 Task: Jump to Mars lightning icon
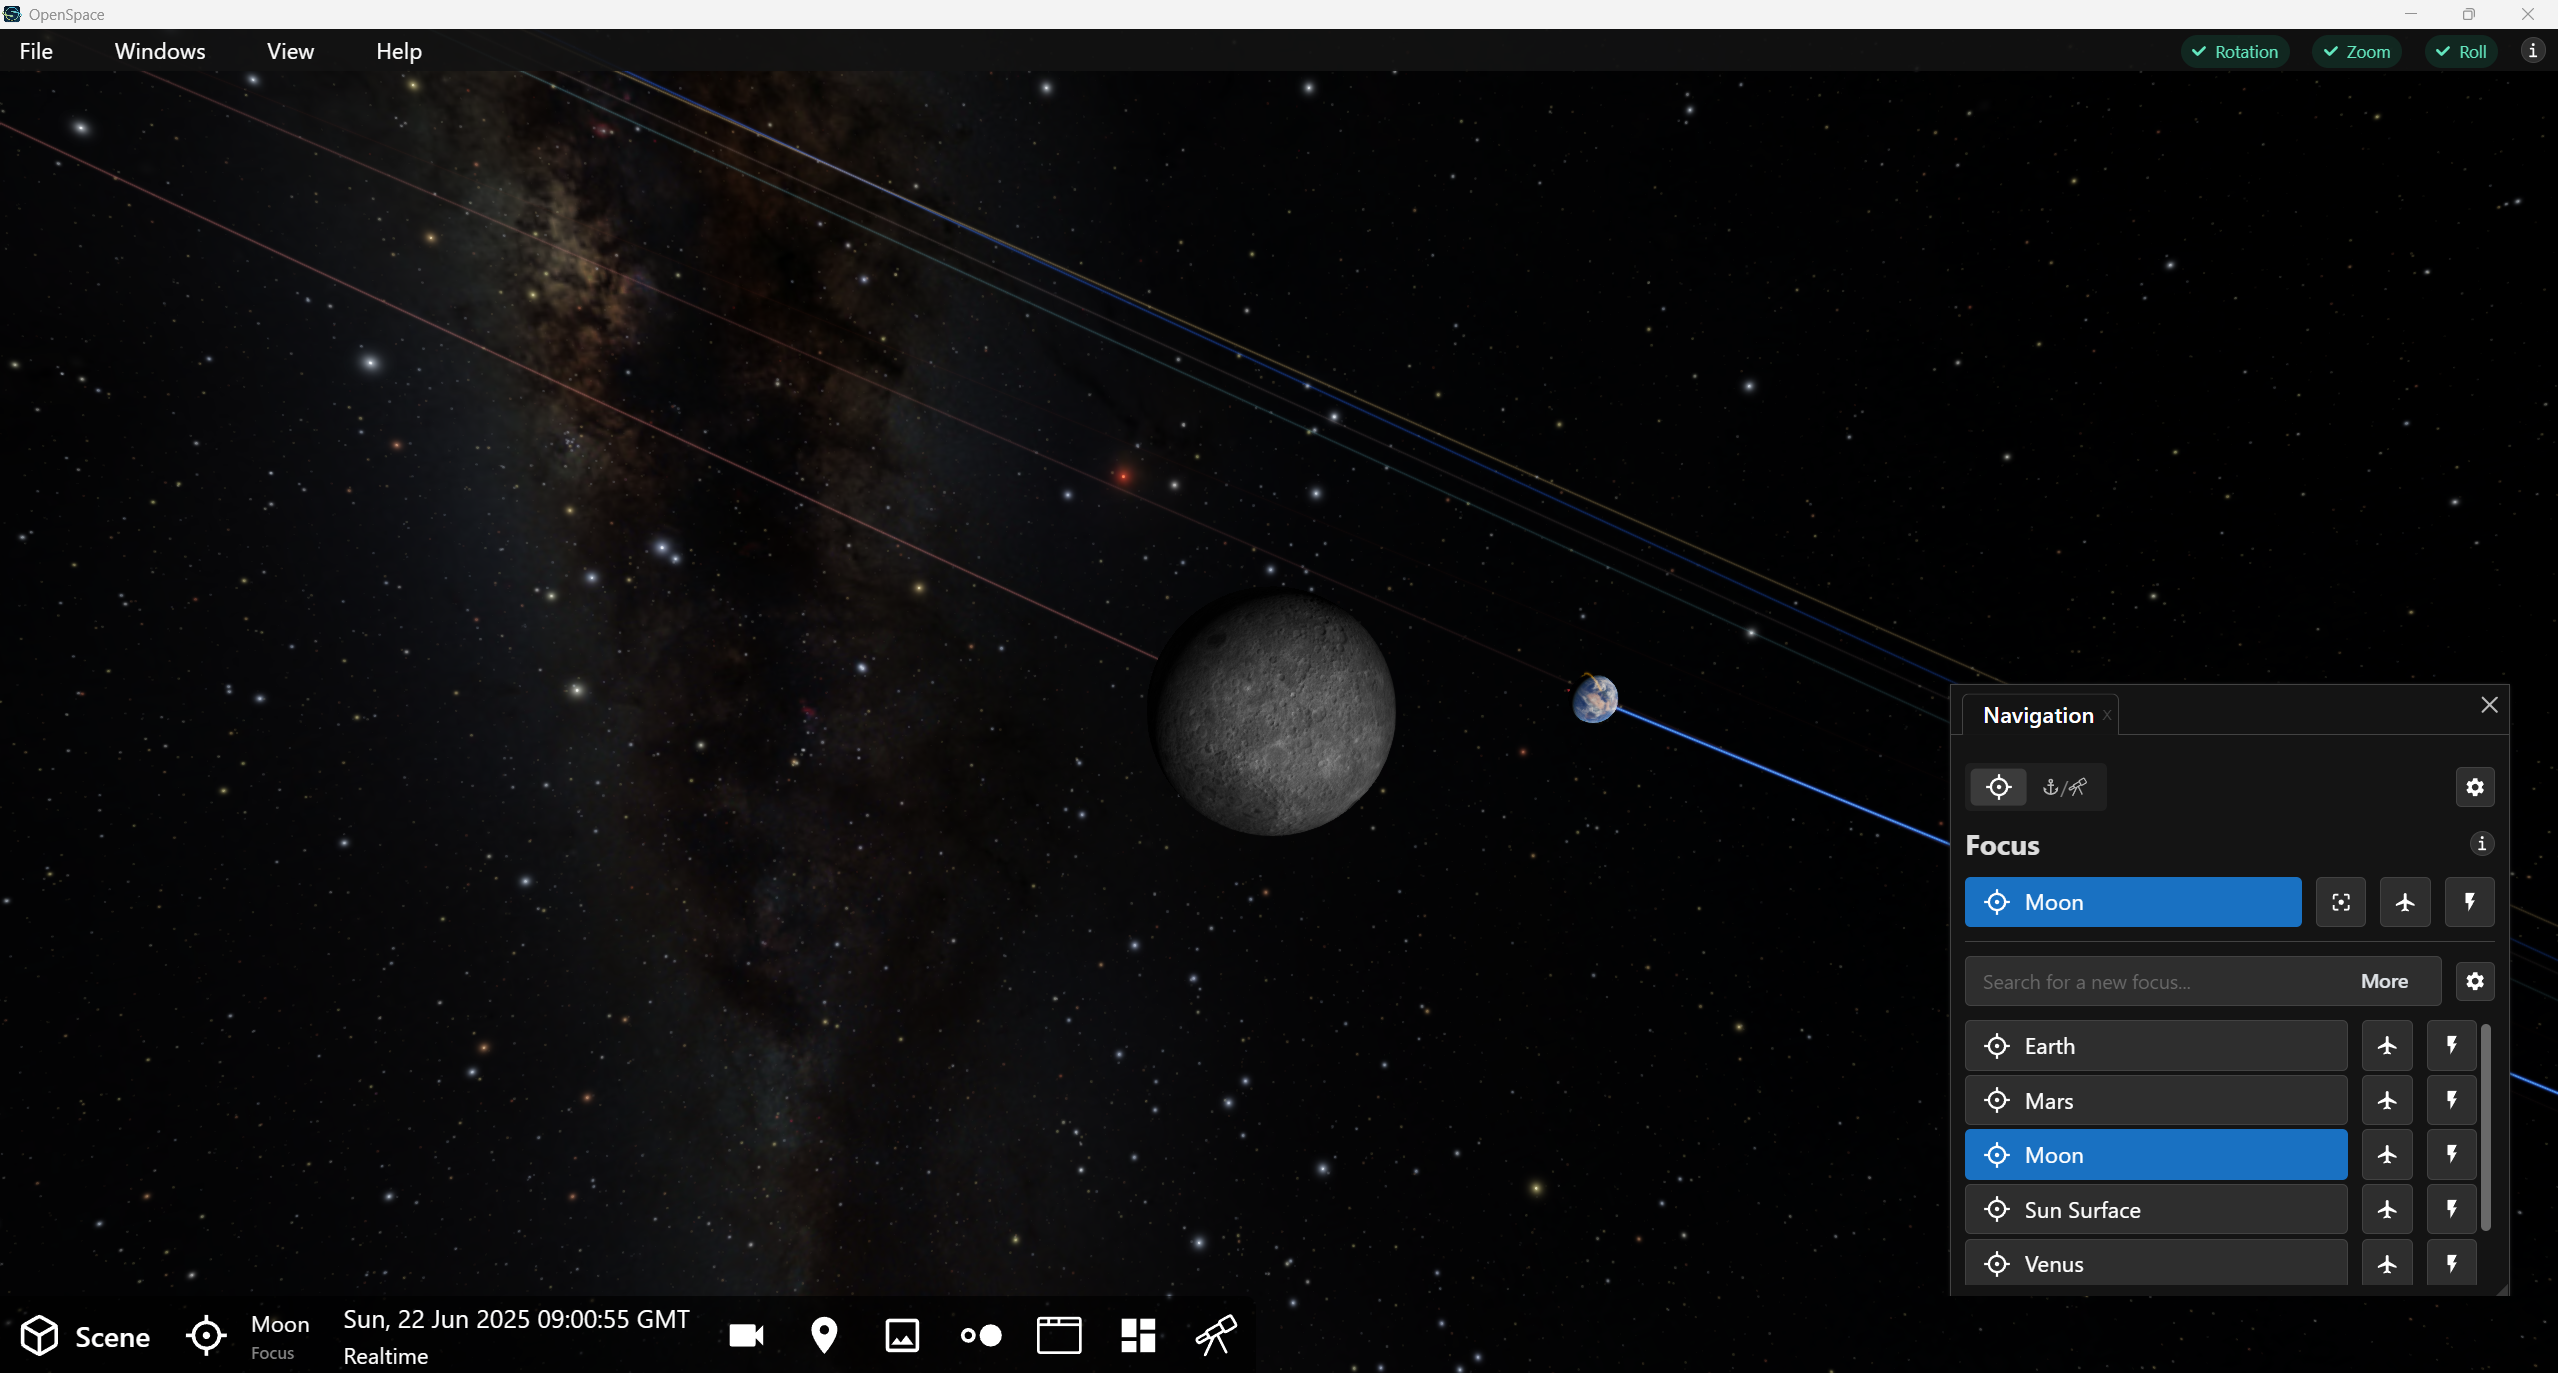click(x=2451, y=1101)
